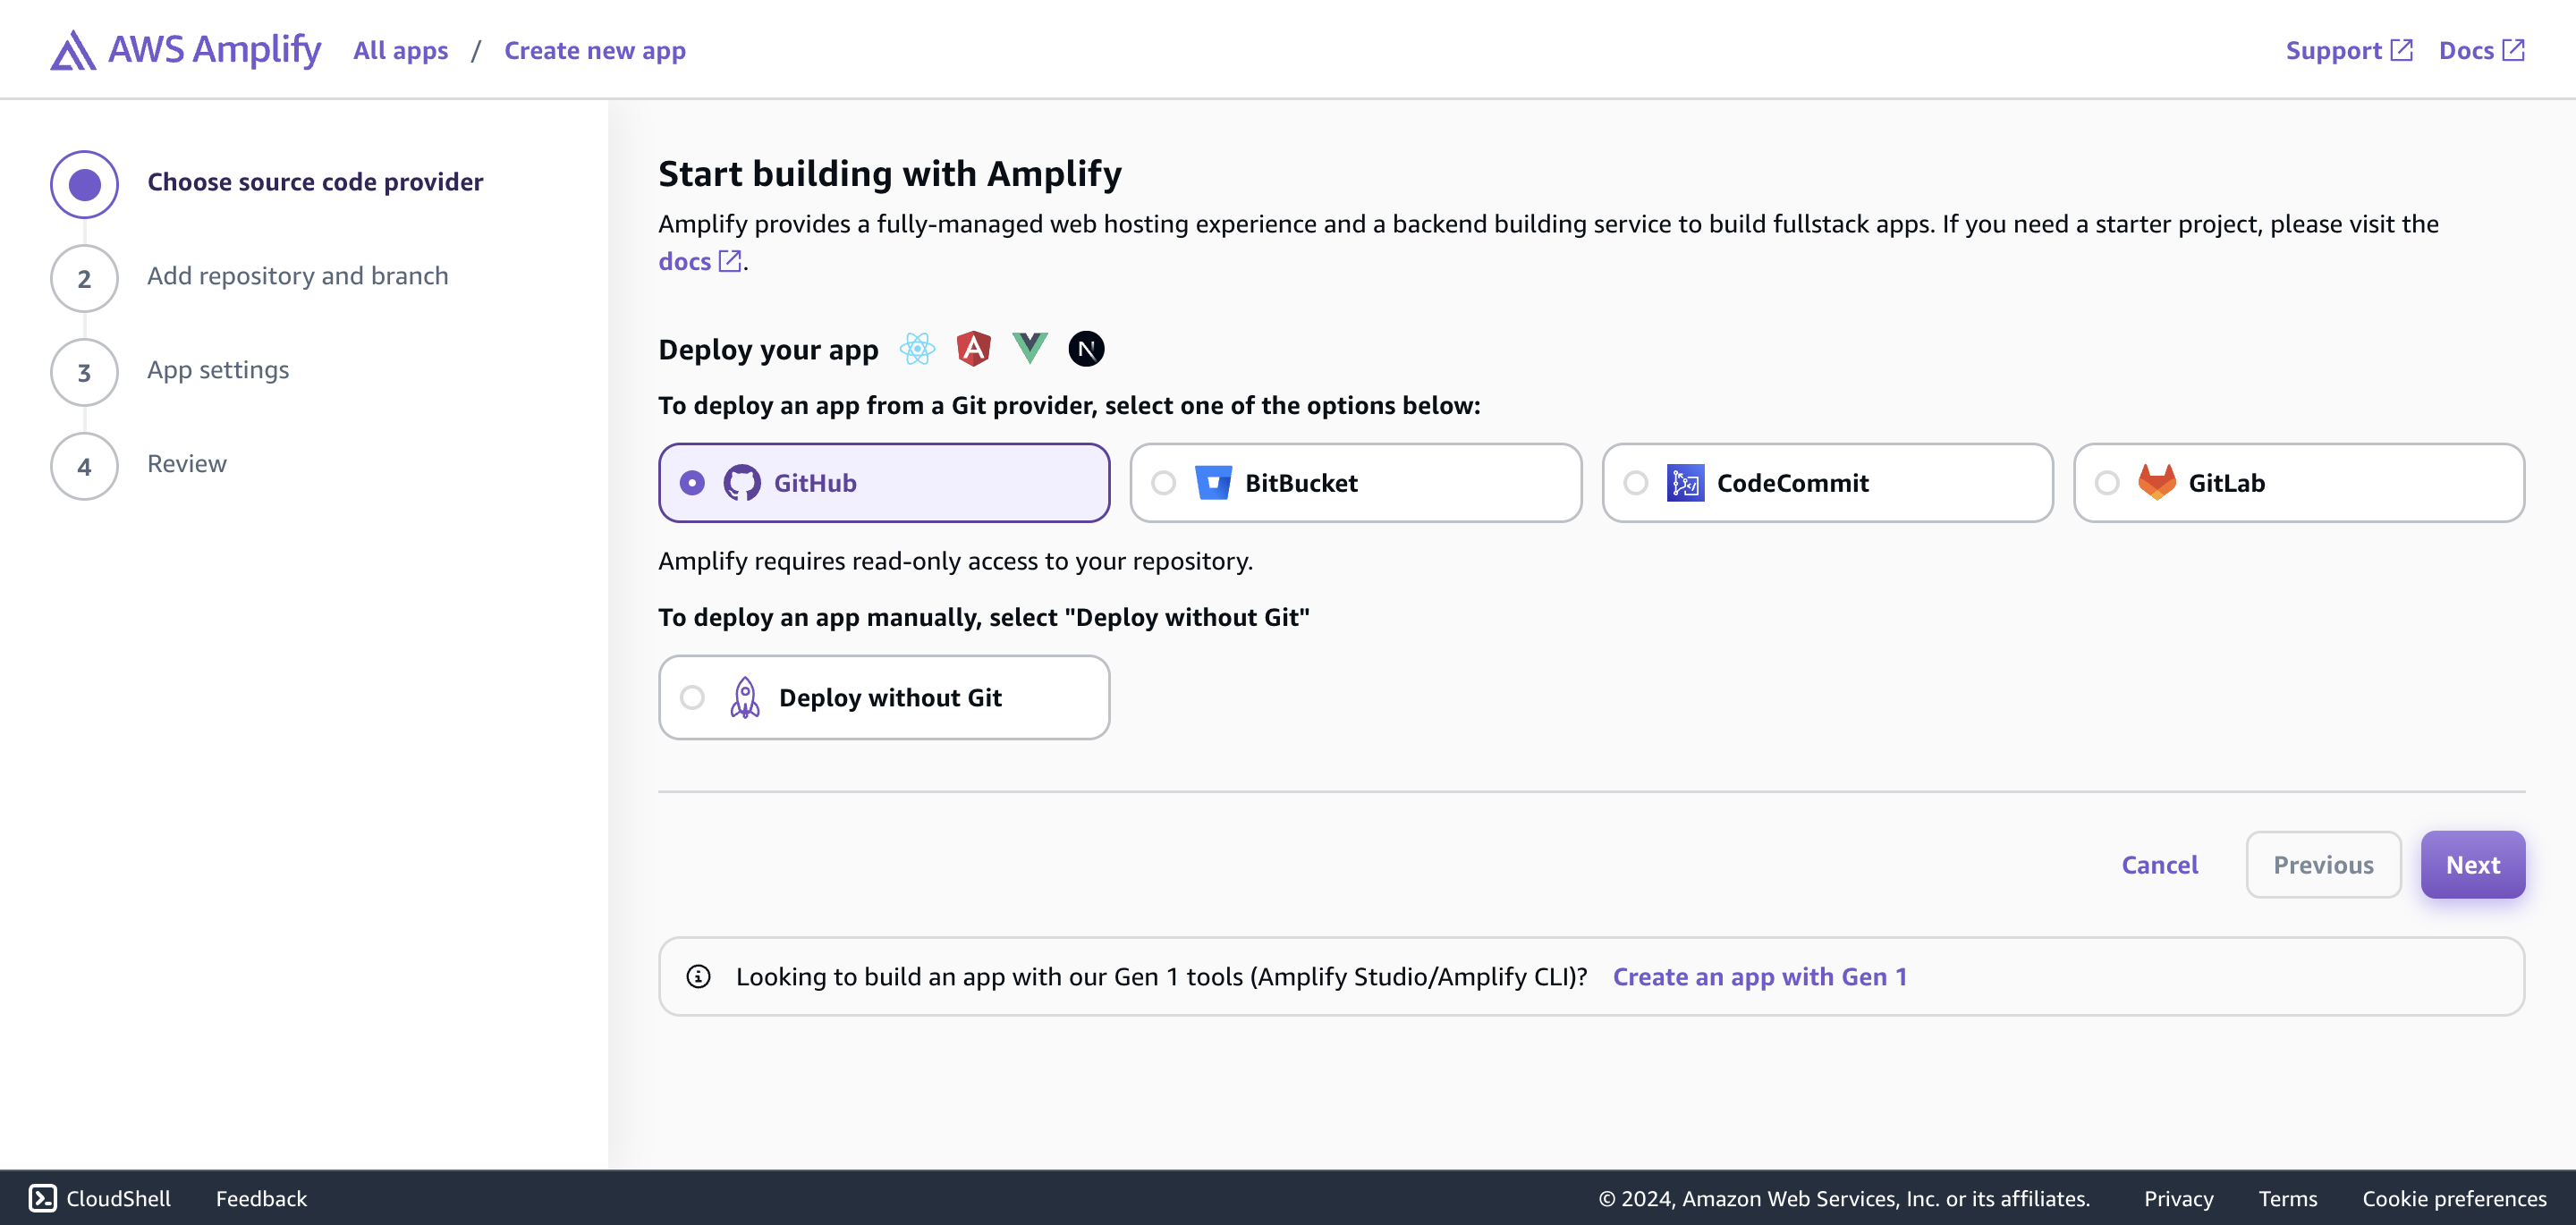Viewport: 2576px width, 1225px height.
Task: Click the GitLab fox logo icon
Action: pos(2157,483)
